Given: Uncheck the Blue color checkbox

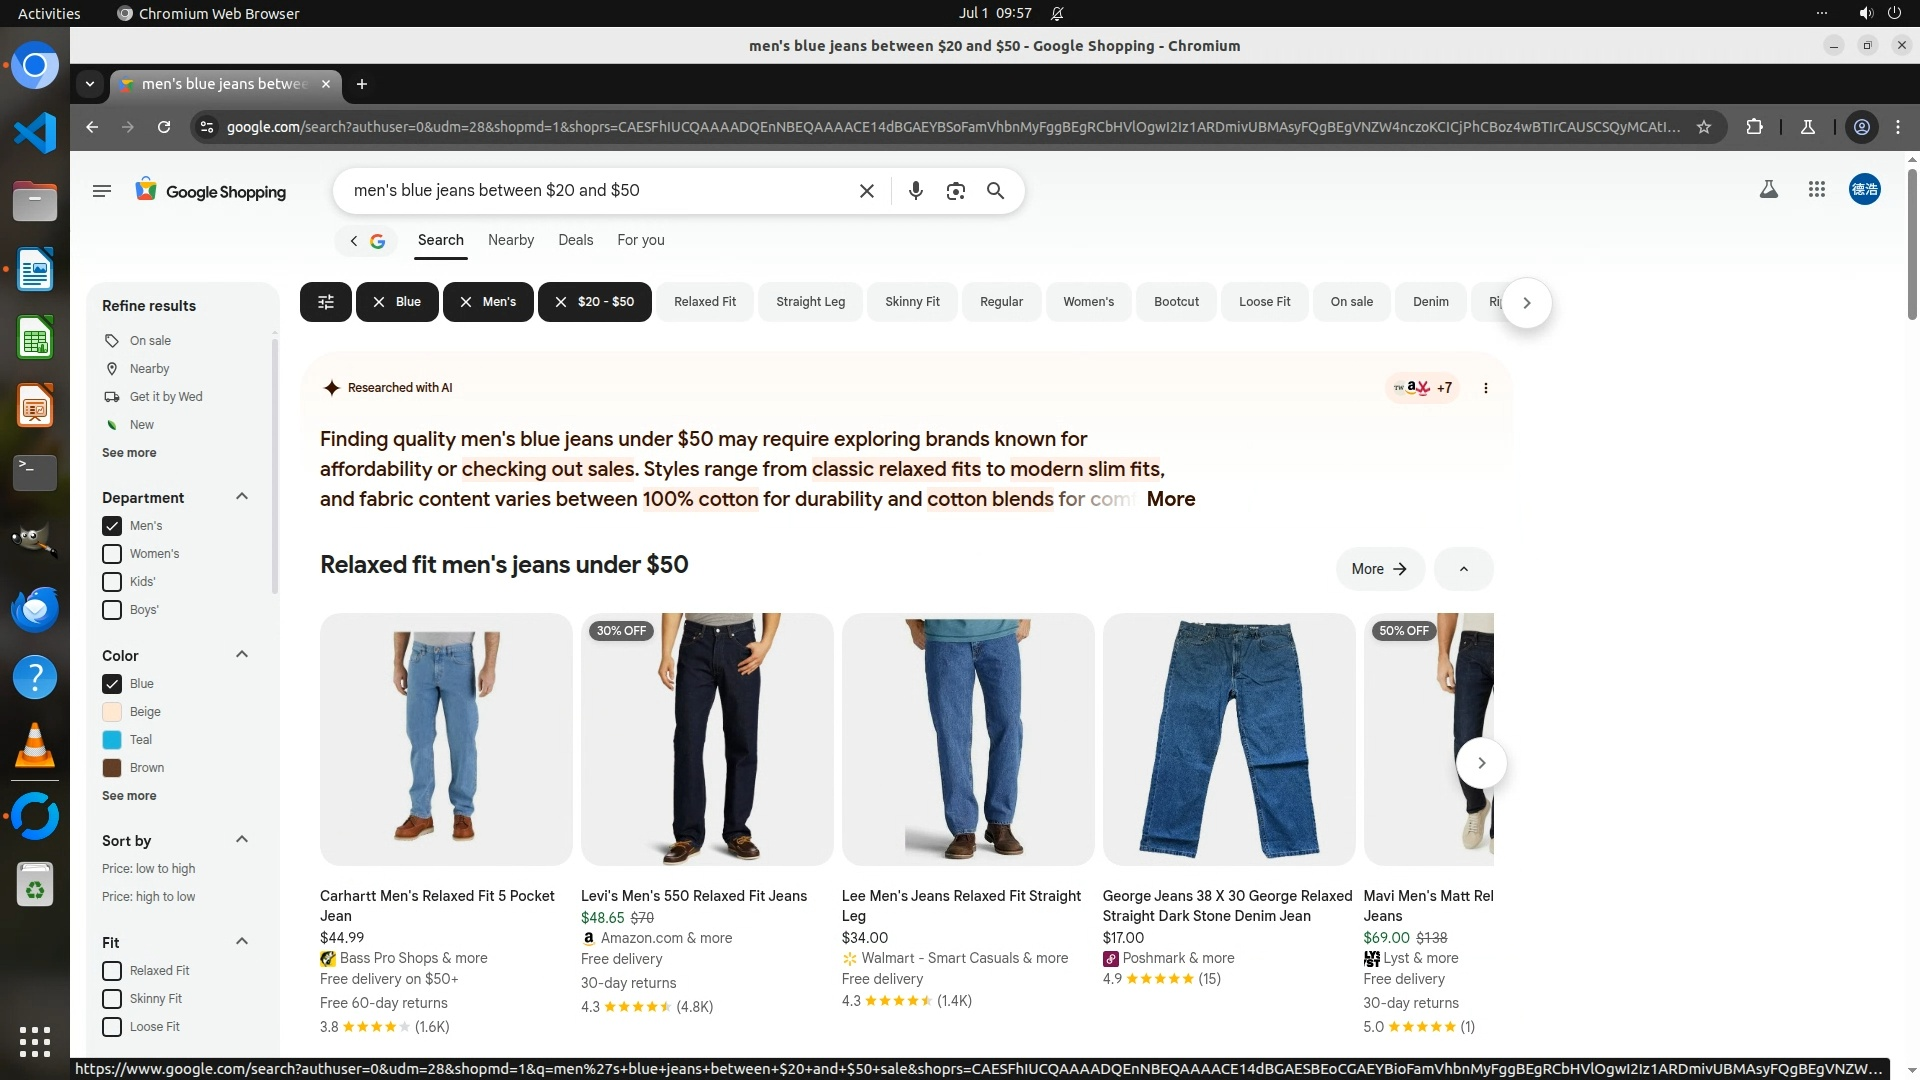Looking at the screenshot, I should (112, 684).
